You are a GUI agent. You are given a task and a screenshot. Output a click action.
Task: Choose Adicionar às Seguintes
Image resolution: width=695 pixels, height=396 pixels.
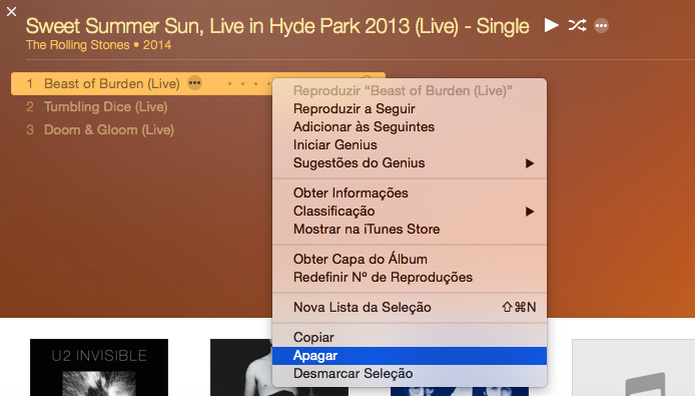point(409,127)
